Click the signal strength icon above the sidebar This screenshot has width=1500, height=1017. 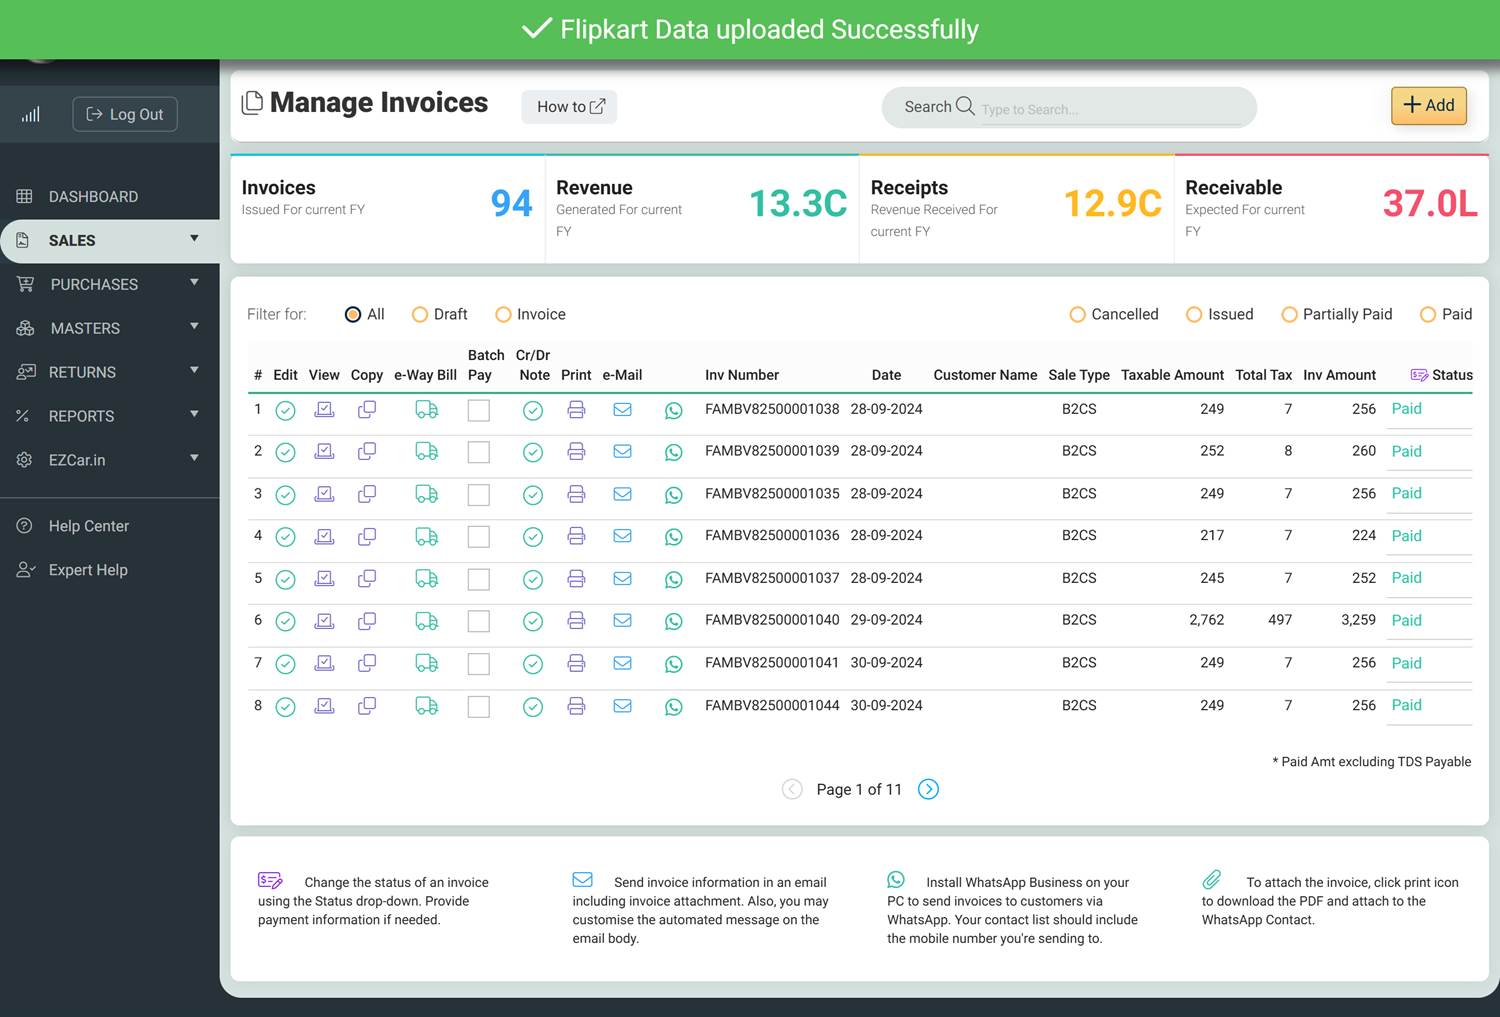coord(30,114)
